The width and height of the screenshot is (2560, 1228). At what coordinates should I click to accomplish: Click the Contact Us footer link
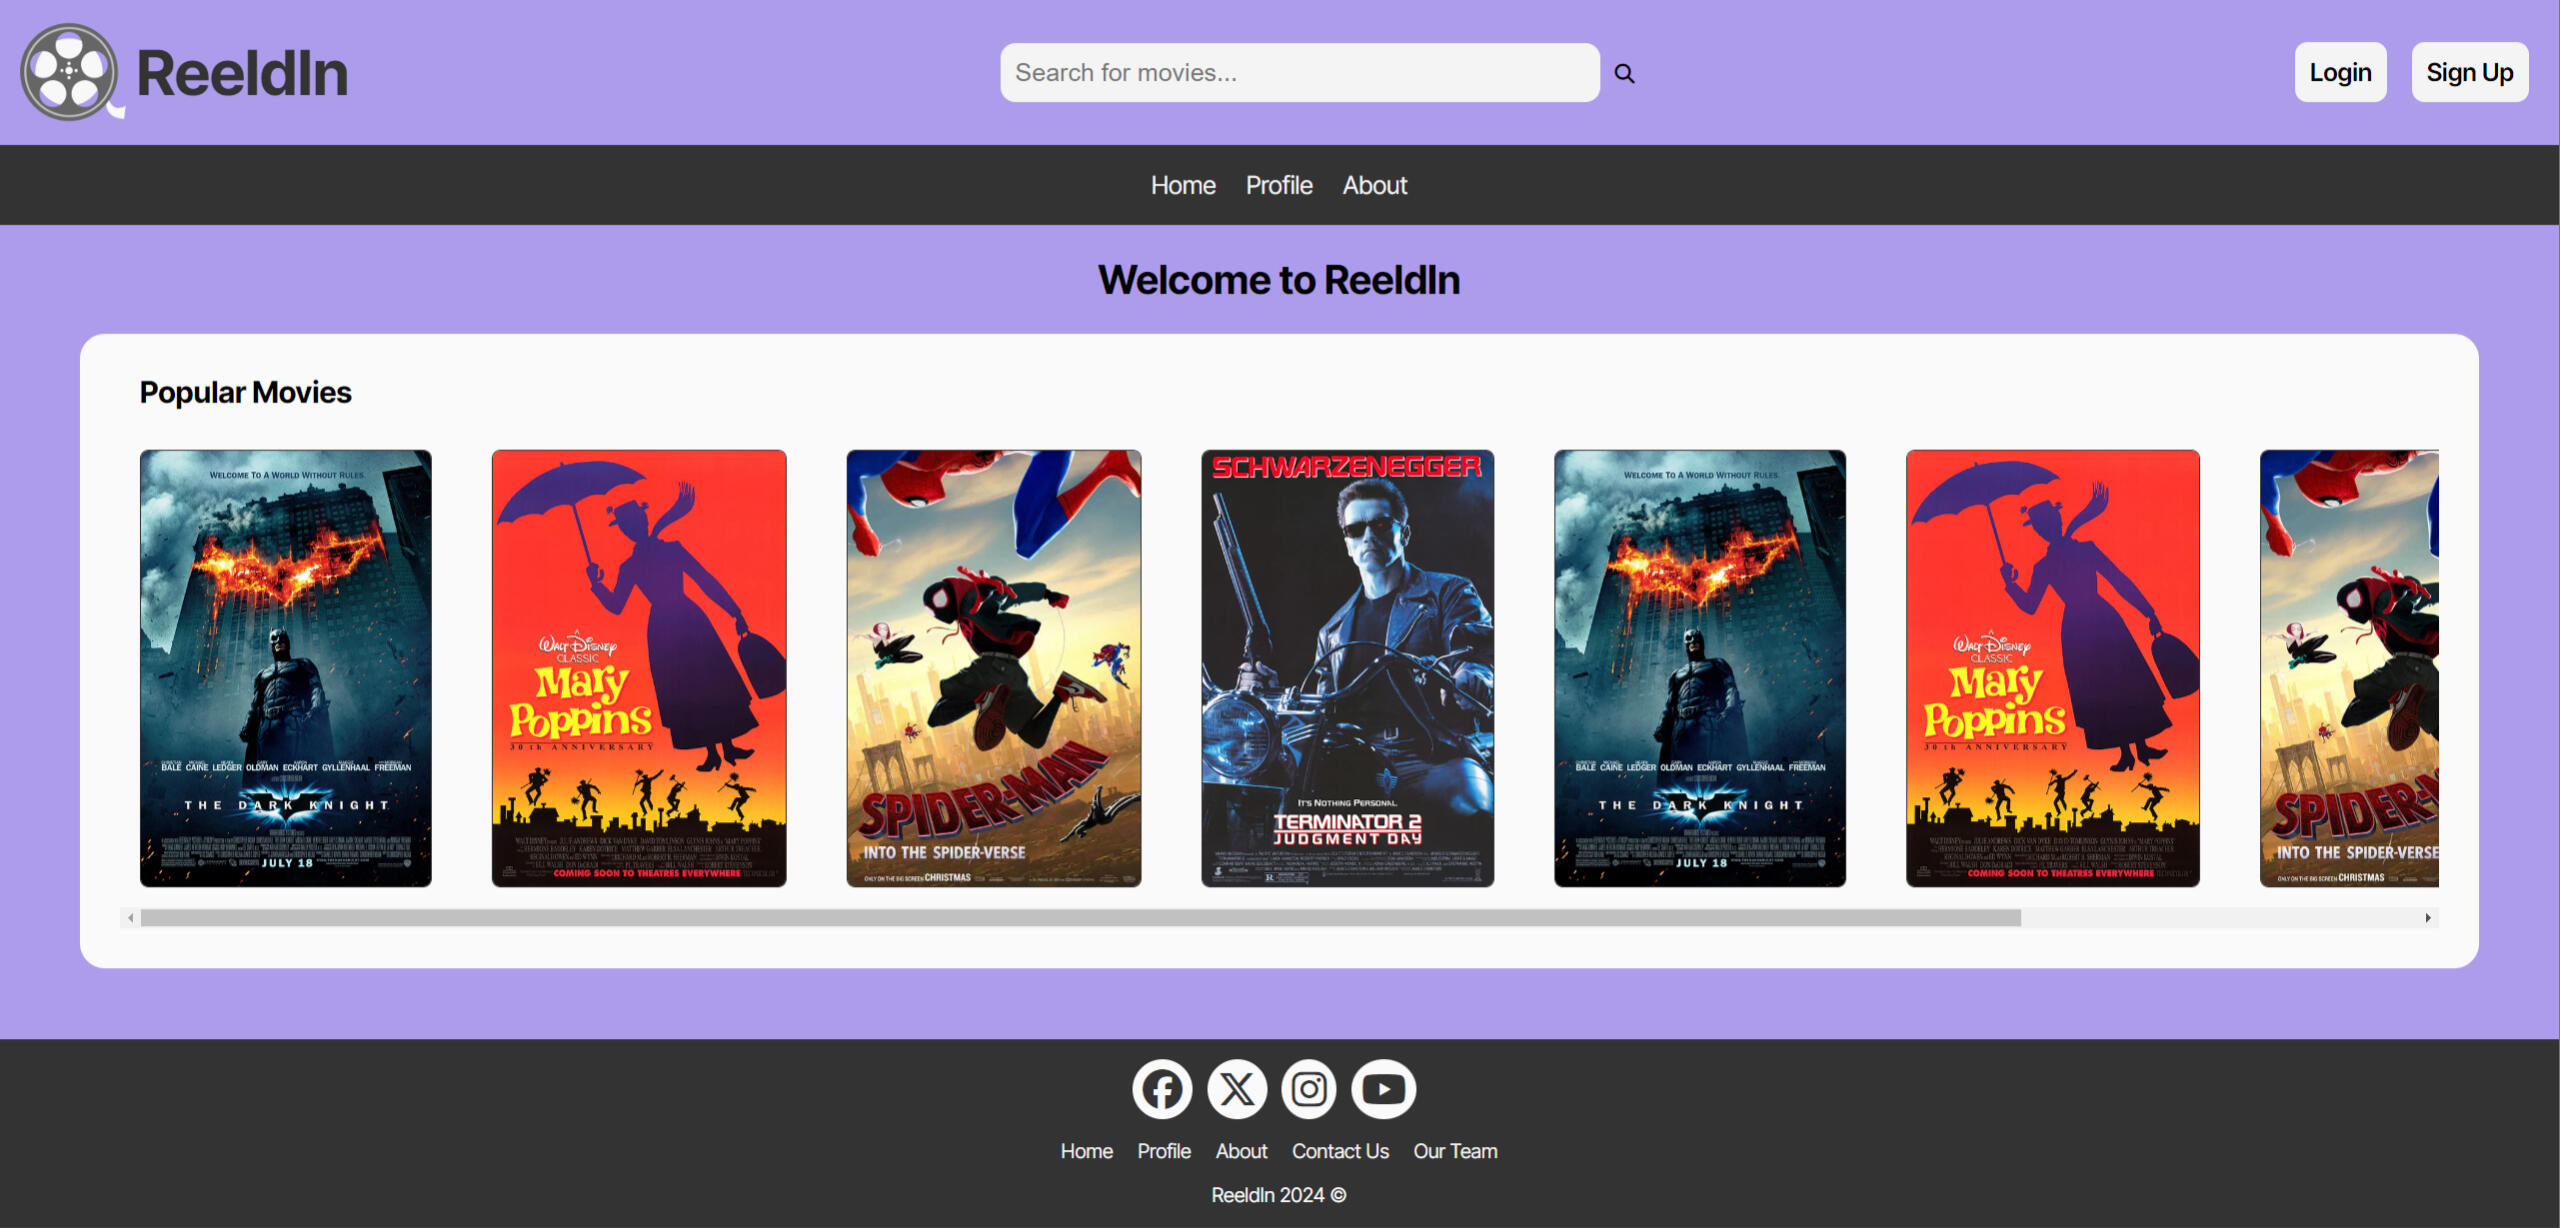(x=1340, y=1151)
